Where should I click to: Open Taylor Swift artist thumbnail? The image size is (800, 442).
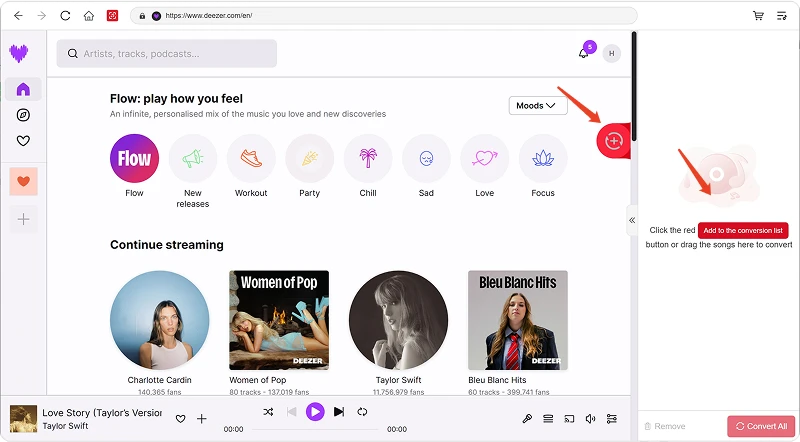(398, 320)
